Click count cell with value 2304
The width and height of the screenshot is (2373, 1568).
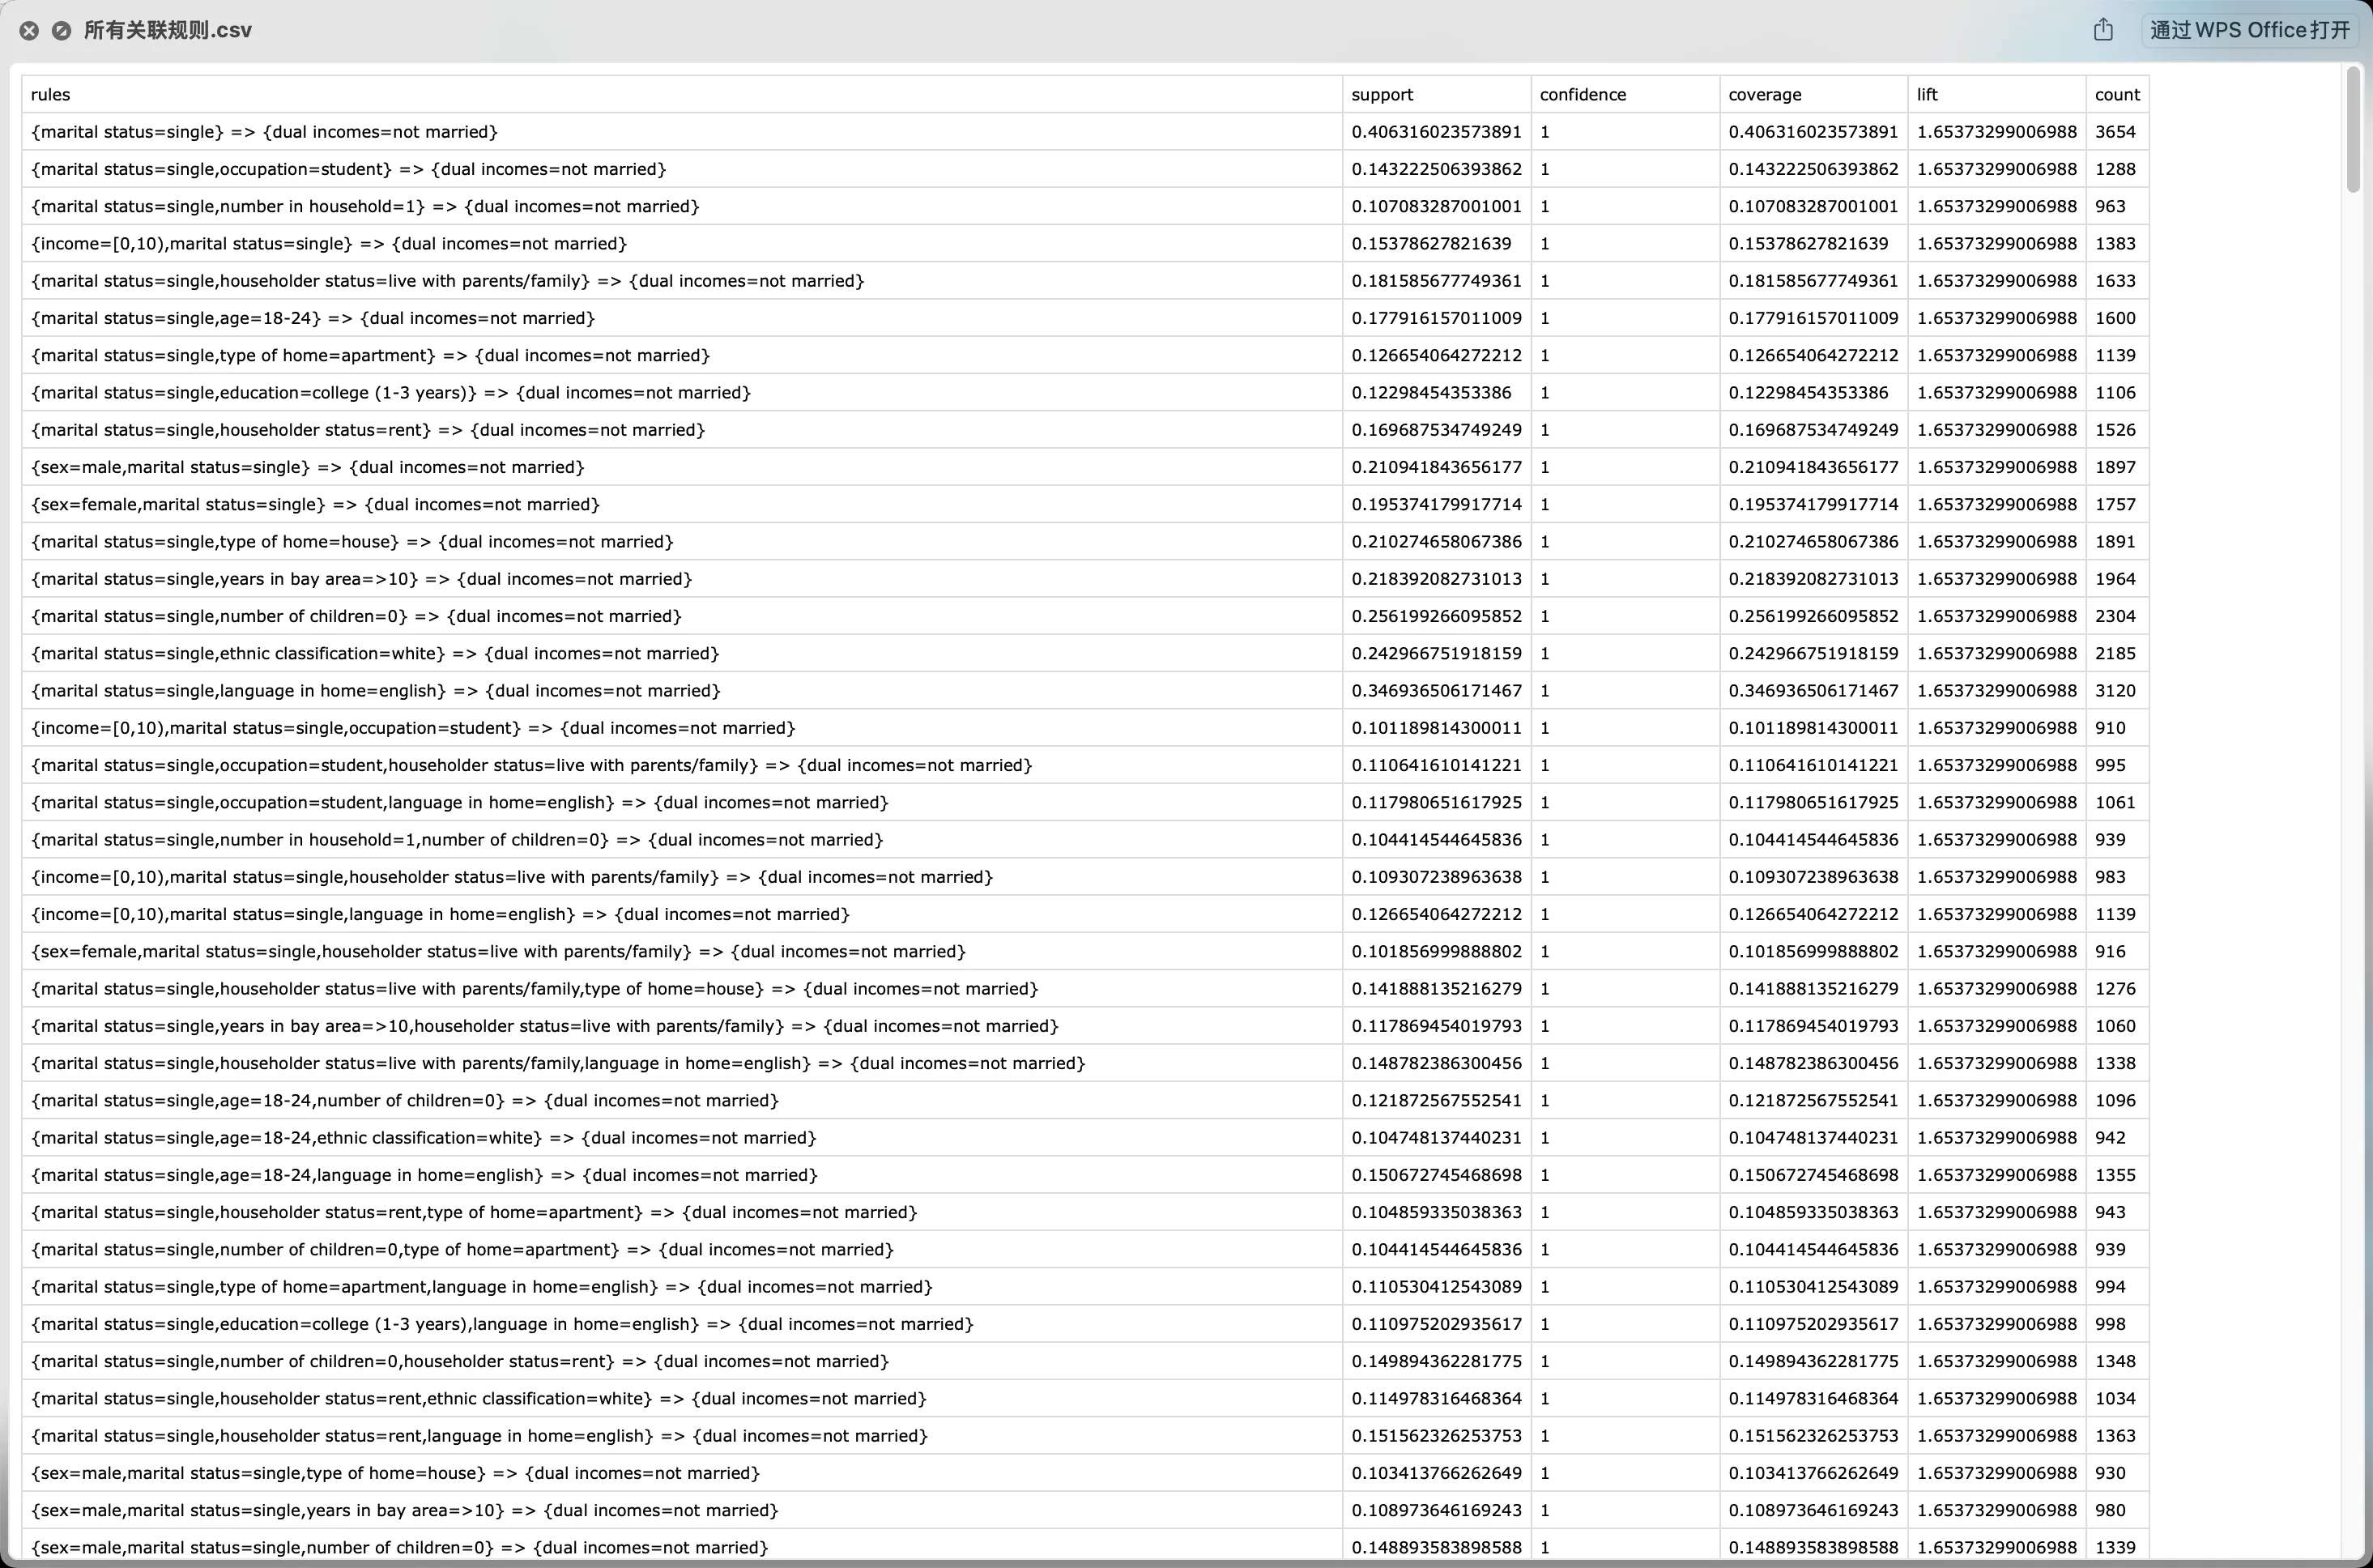point(2115,616)
